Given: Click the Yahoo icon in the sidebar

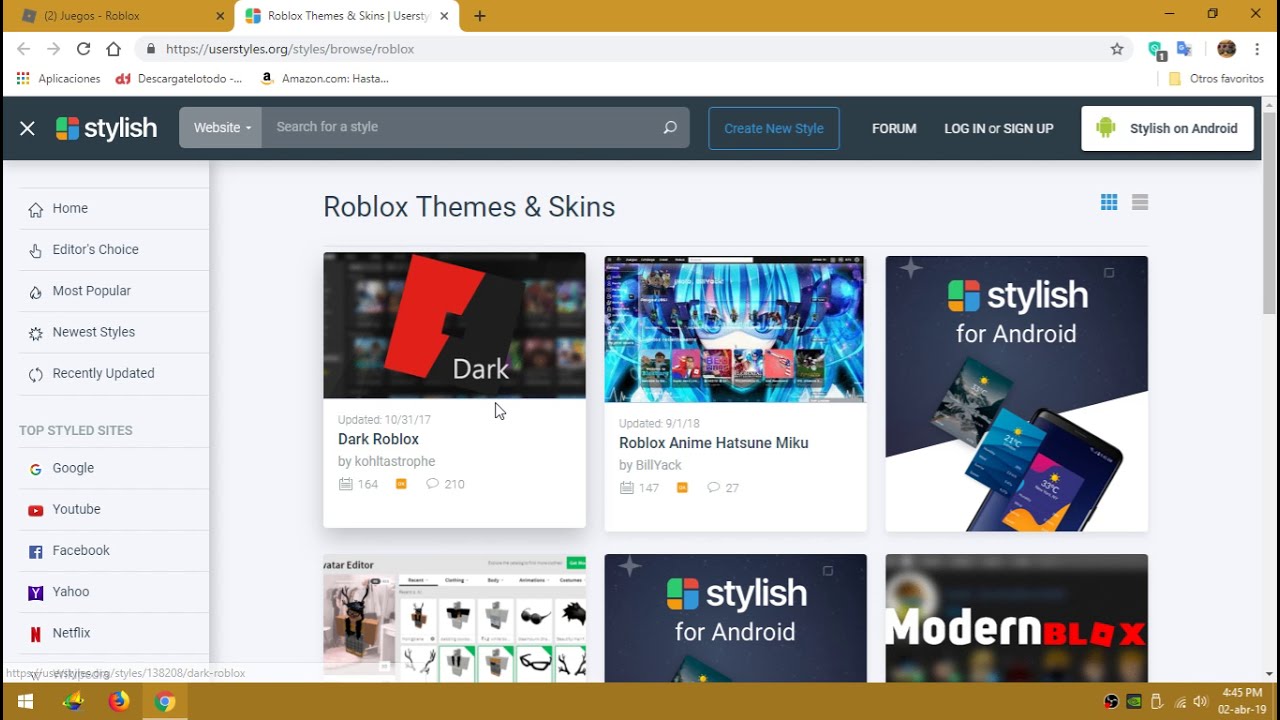Looking at the screenshot, I should pos(36,593).
